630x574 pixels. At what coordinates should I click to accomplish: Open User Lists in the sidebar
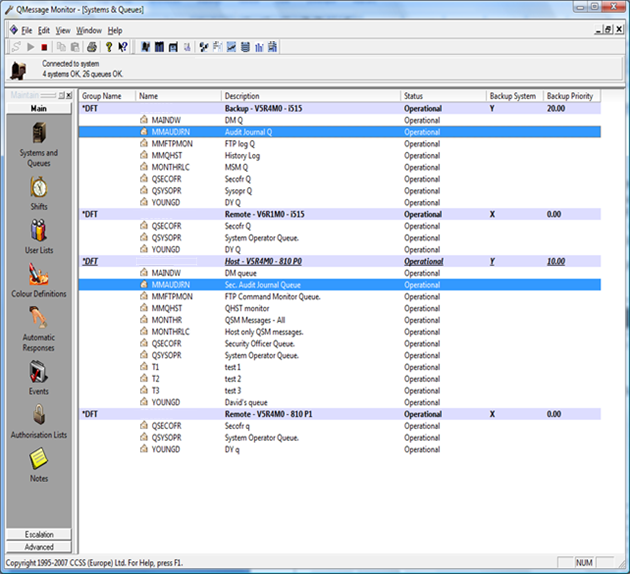point(39,231)
